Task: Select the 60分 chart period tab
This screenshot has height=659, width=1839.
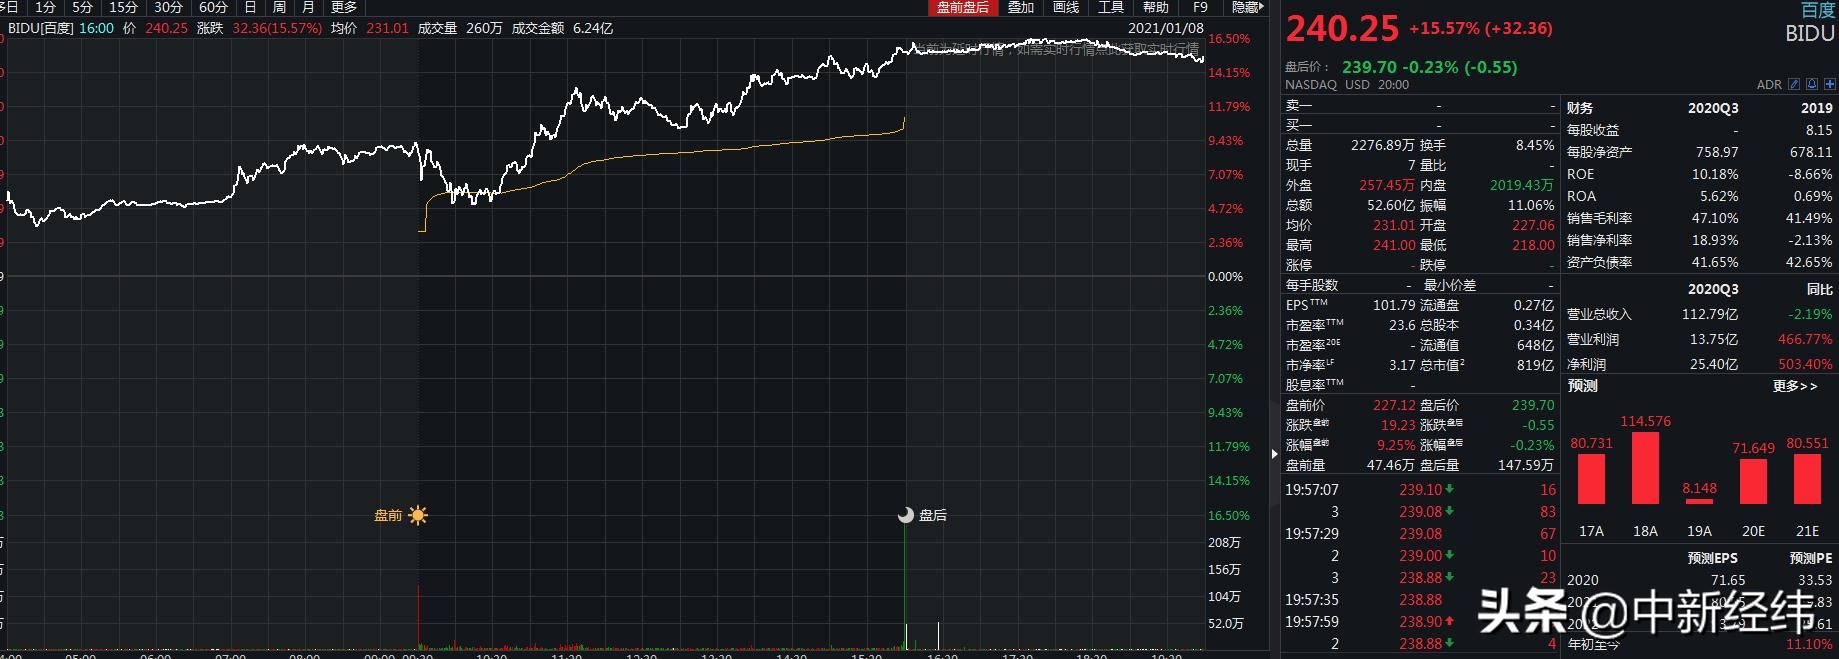Action: (213, 7)
